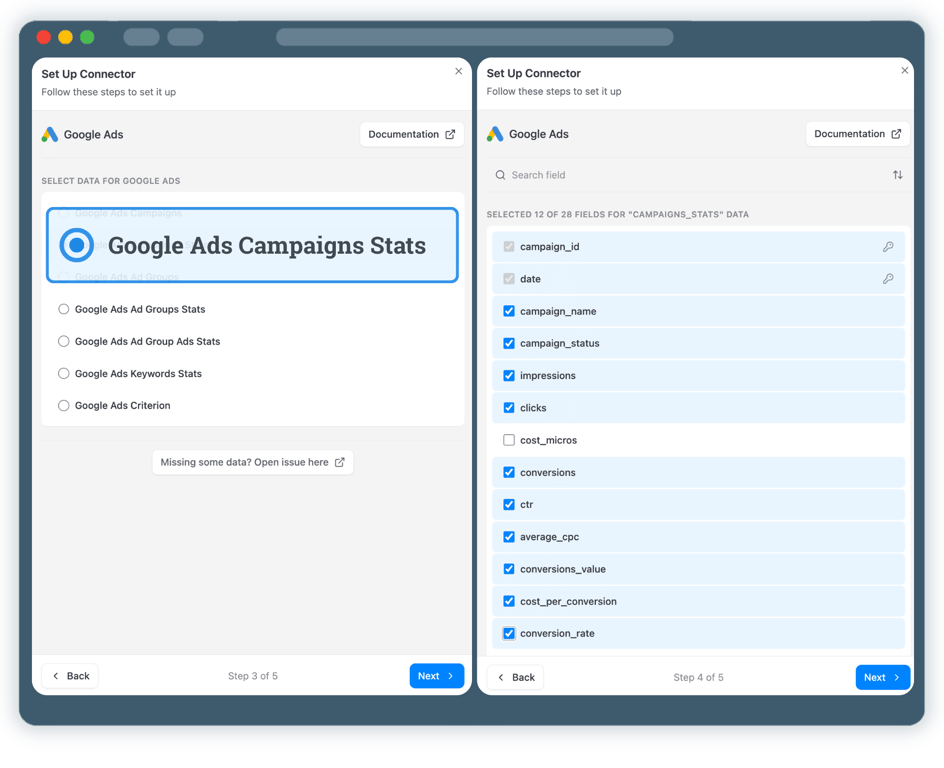The height and width of the screenshot is (768, 944).
Task: Click first browser toolbar pill button
Action: (x=141, y=37)
